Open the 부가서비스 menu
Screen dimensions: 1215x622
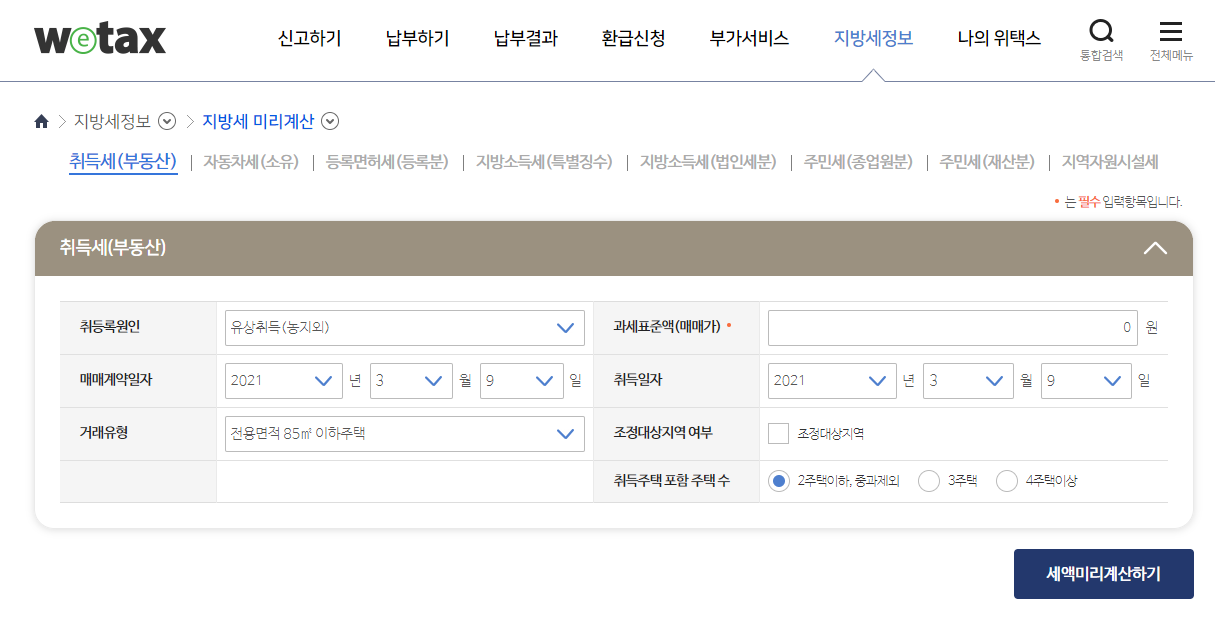point(749,39)
